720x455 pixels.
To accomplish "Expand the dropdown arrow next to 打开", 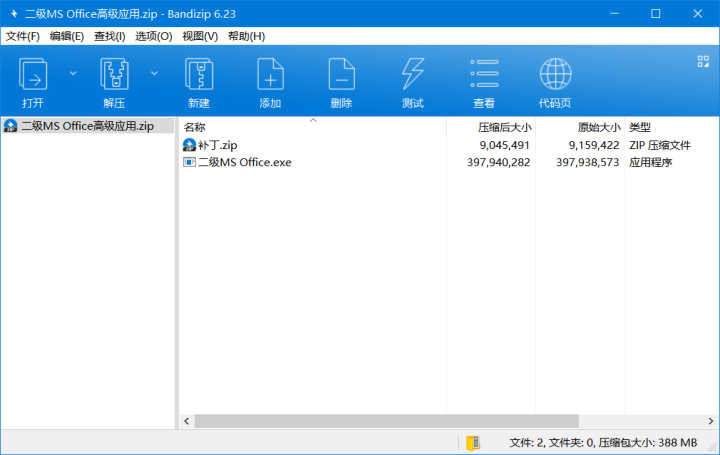I will pos(73,73).
